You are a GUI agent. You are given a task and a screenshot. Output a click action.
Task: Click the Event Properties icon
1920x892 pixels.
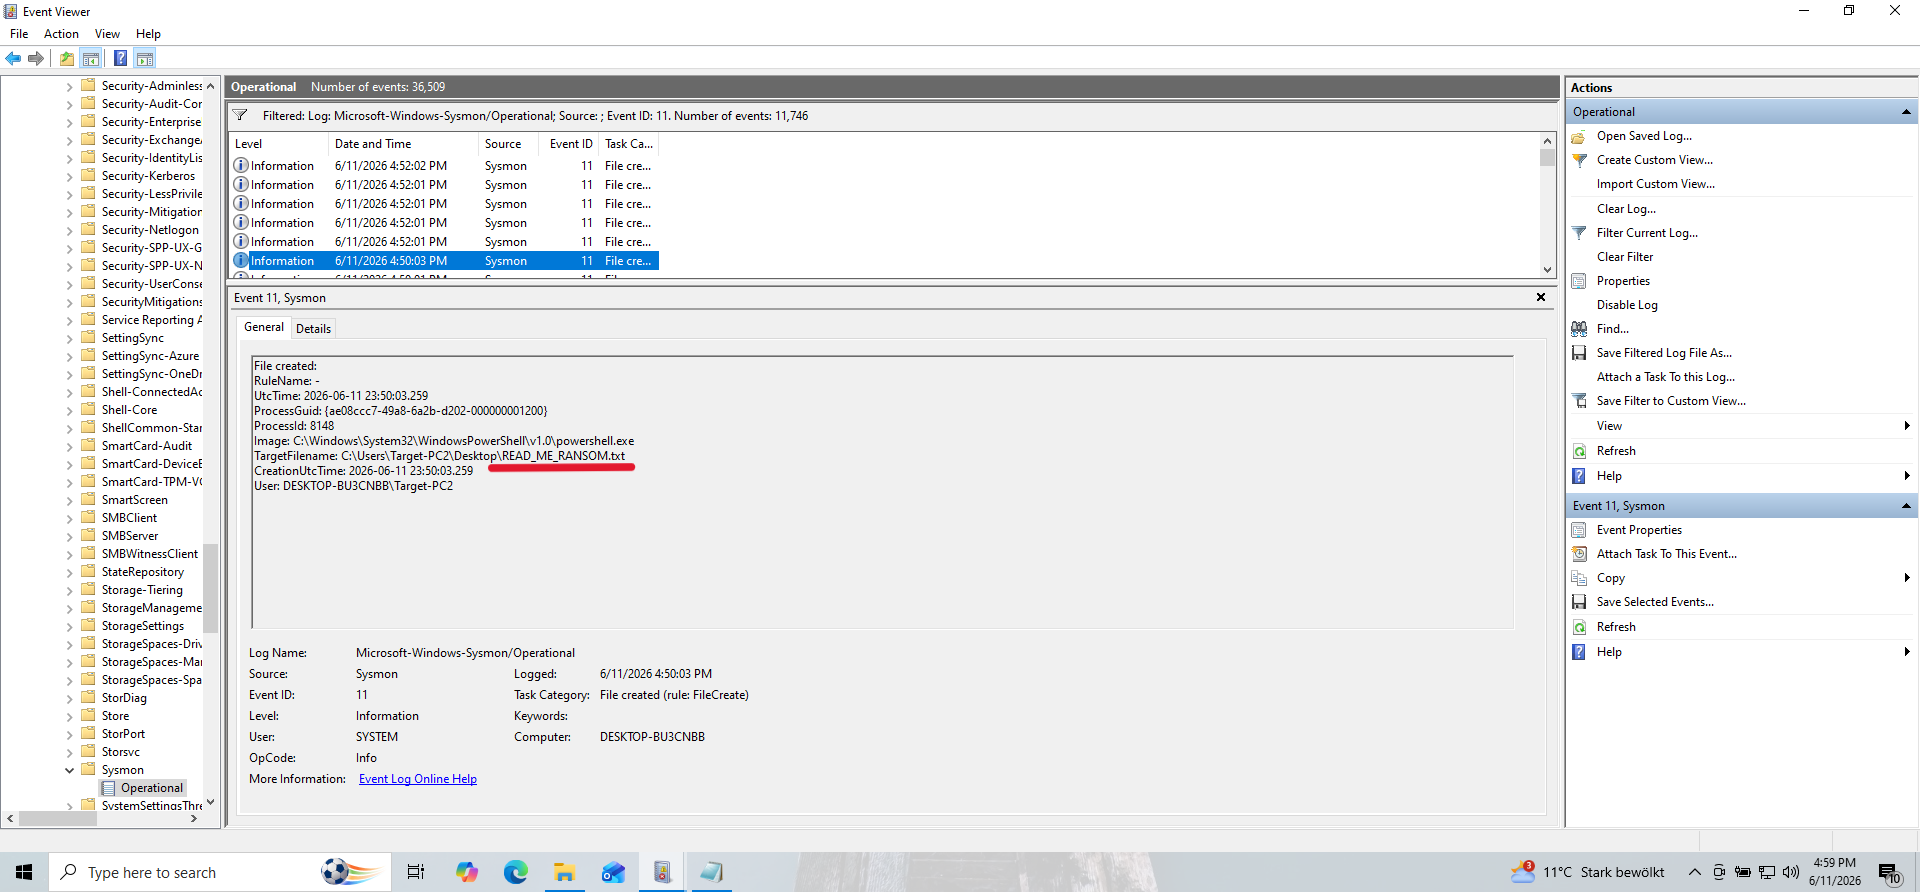click(x=1579, y=530)
